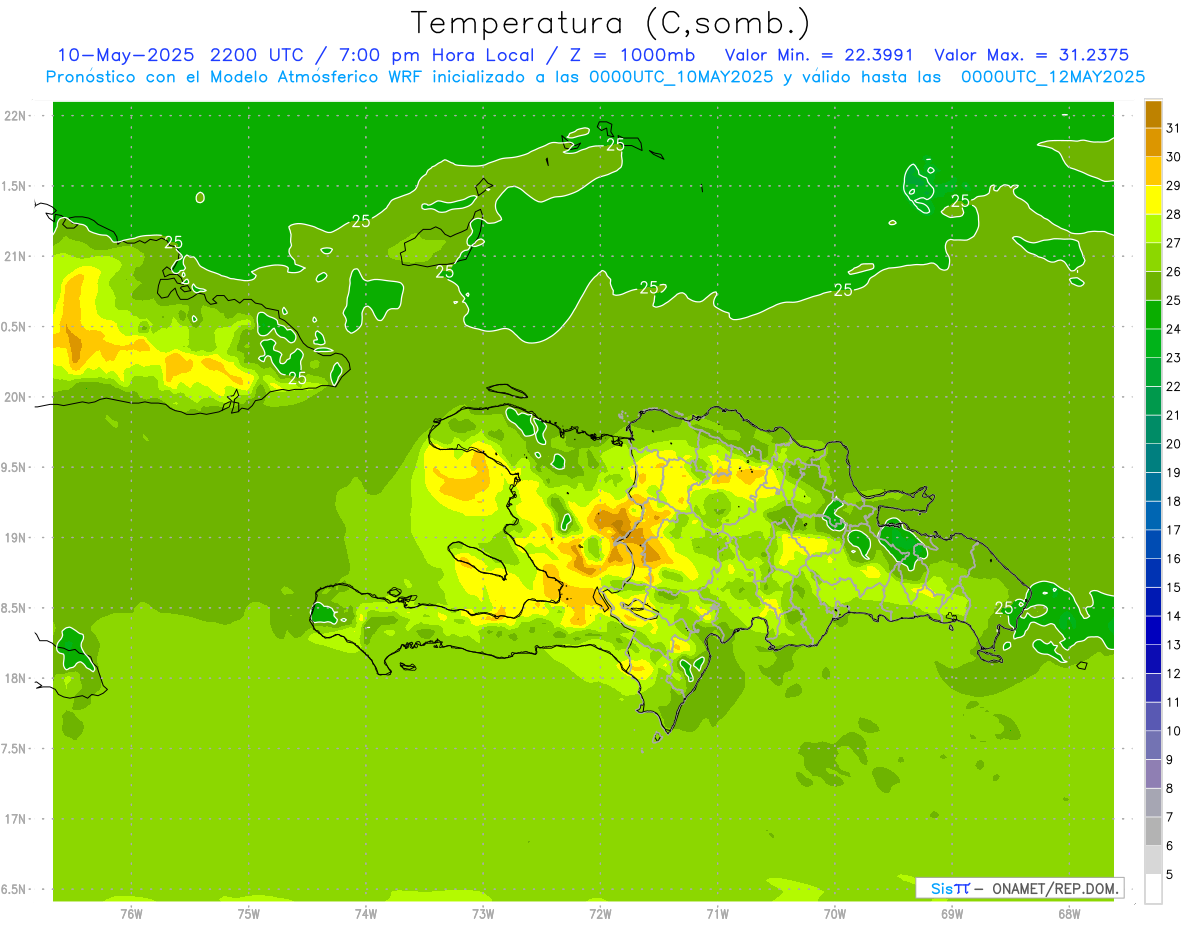The image size is (1200, 927).
Task: Click the '12' value on the color scale
Action: 1174,674
